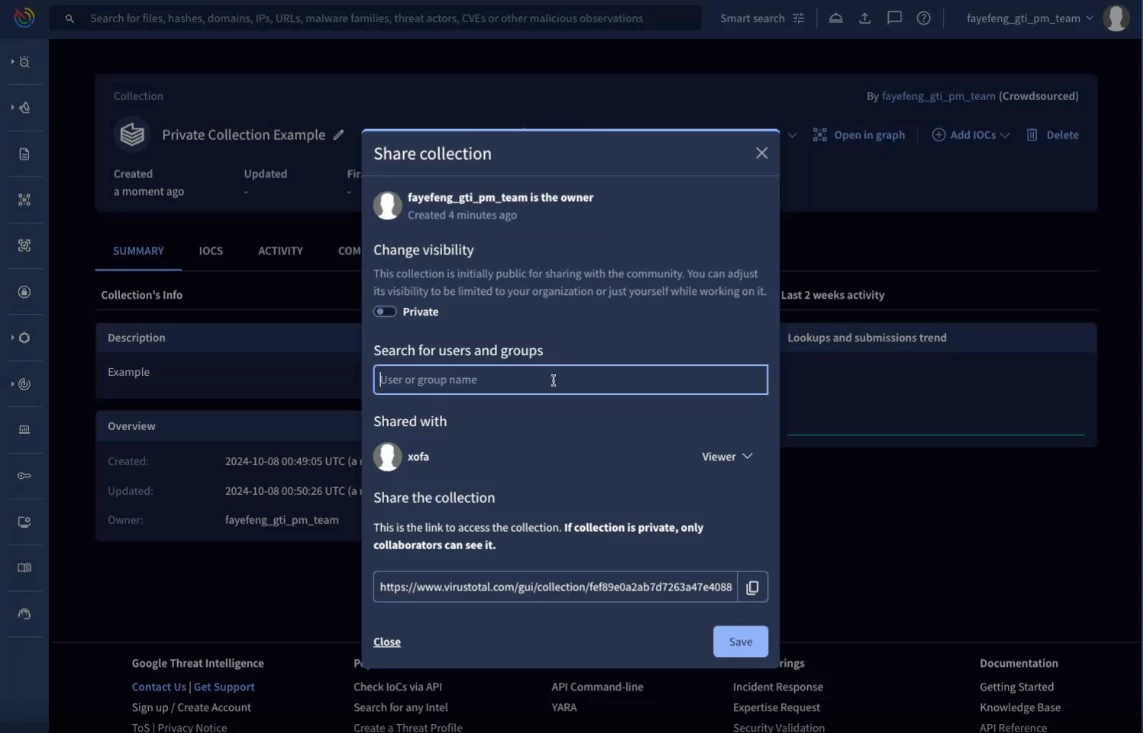Click xofa user avatar in Shared with
Viewport: 1143px width, 733px height.
[x=387, y=457]
